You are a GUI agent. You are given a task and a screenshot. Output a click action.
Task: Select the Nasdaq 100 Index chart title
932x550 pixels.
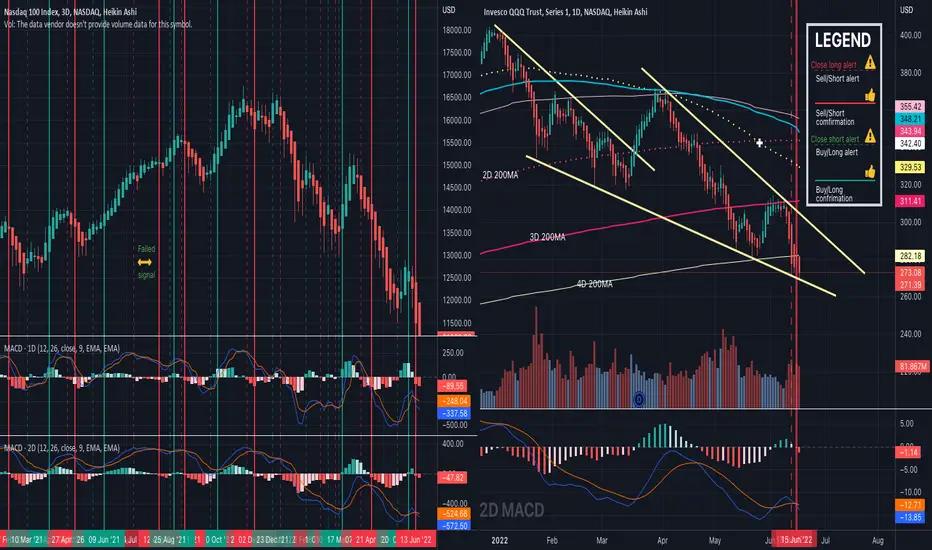click(x=70, y=11)
